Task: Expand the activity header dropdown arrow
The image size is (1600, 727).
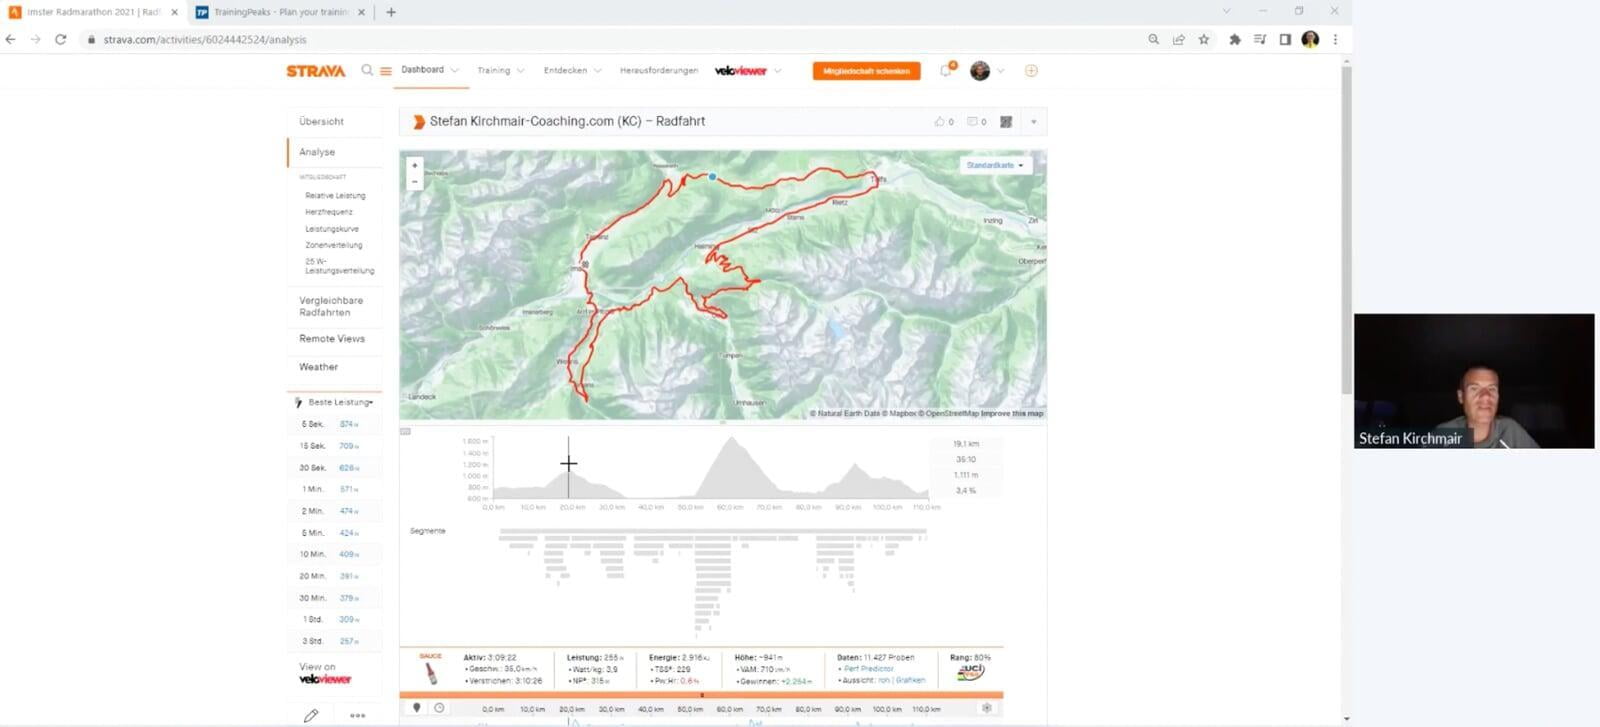Action: point(1033,122)
